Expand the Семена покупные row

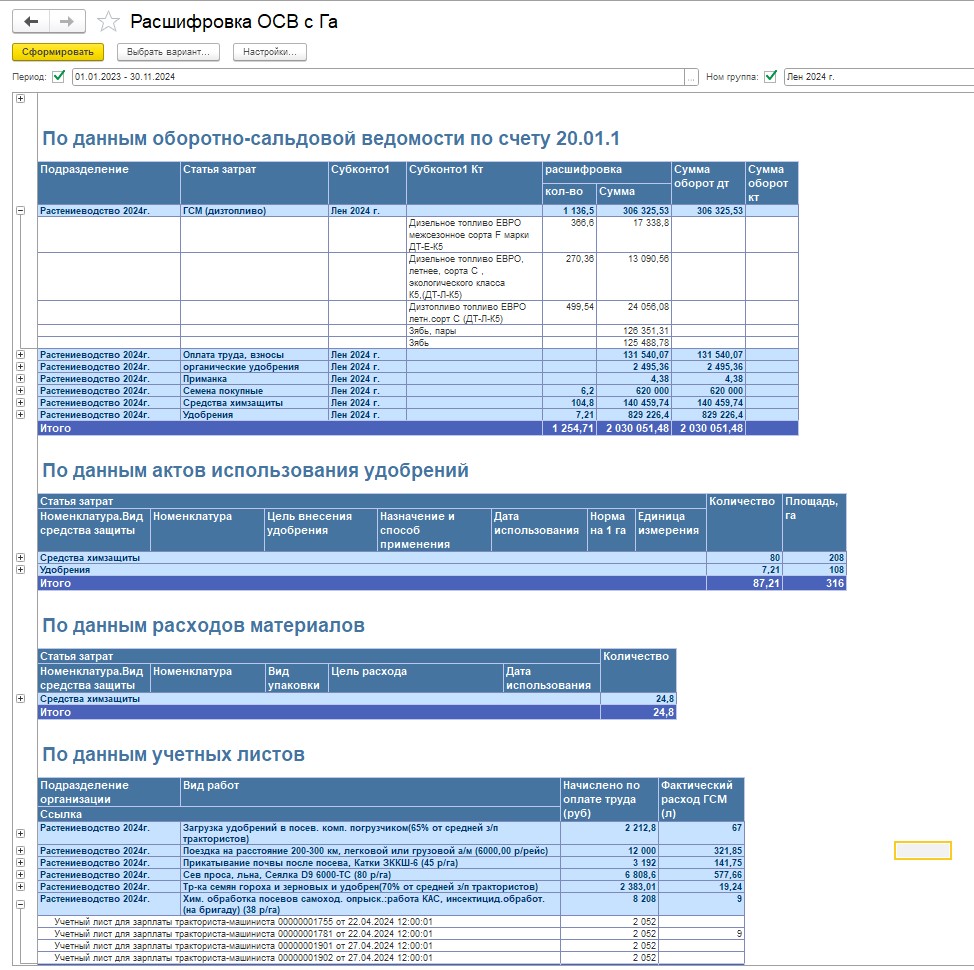pos(20,390)
